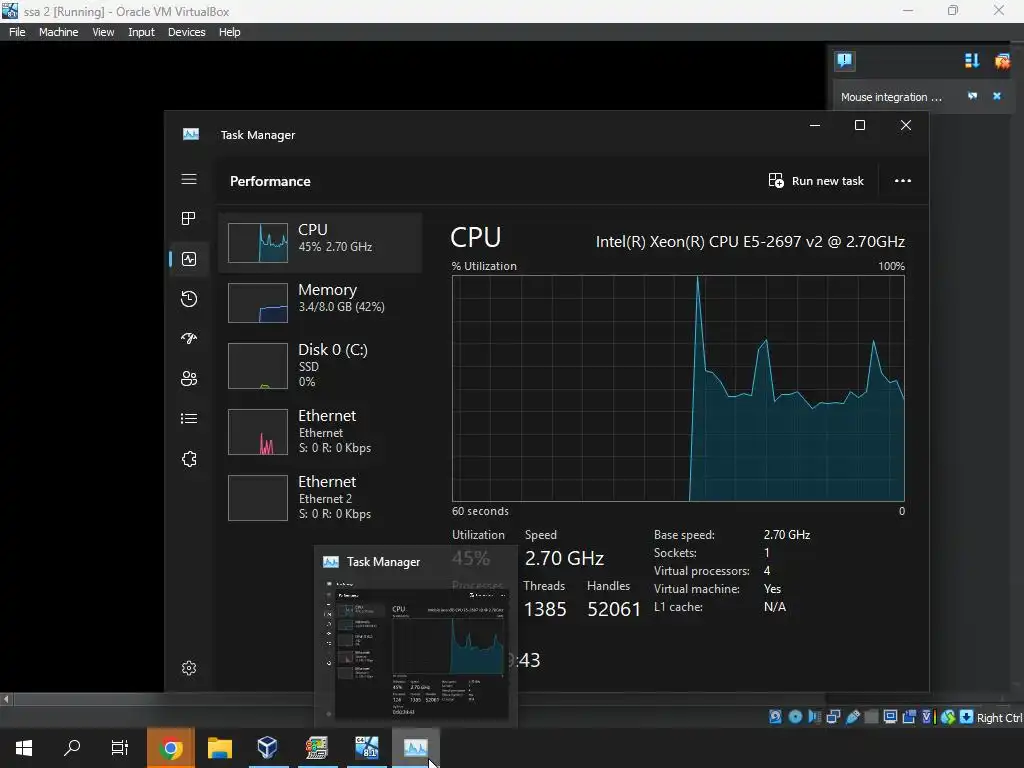Click optical disk status icon

pos(795,716)
